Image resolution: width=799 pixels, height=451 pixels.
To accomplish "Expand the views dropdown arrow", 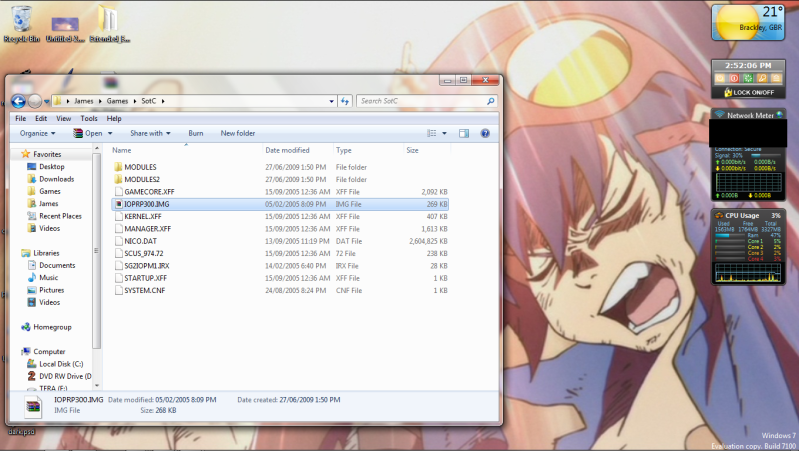I will [444, 134].
